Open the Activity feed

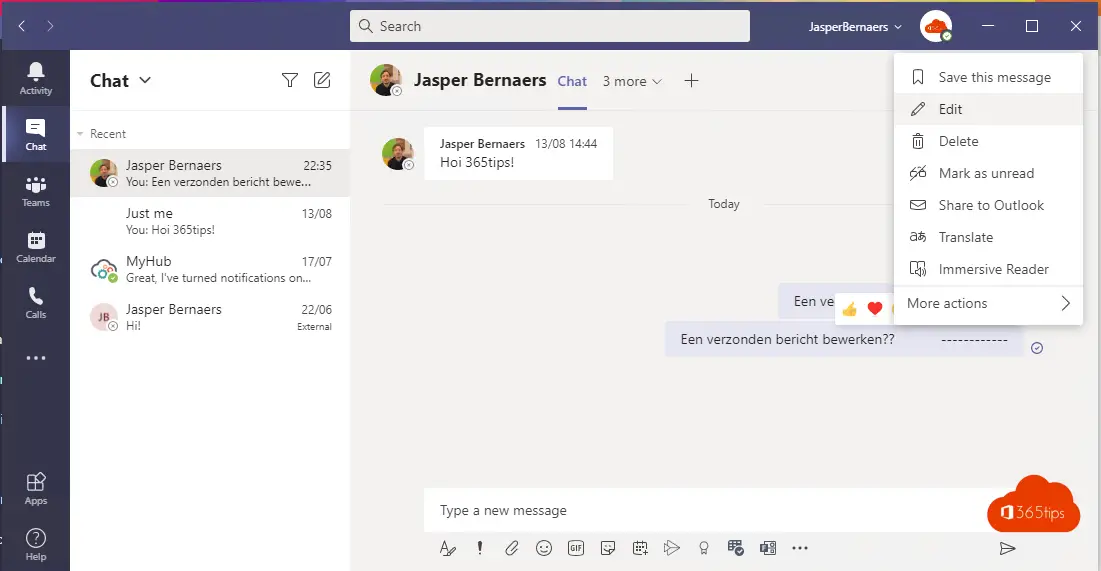[x=36, y=79]
